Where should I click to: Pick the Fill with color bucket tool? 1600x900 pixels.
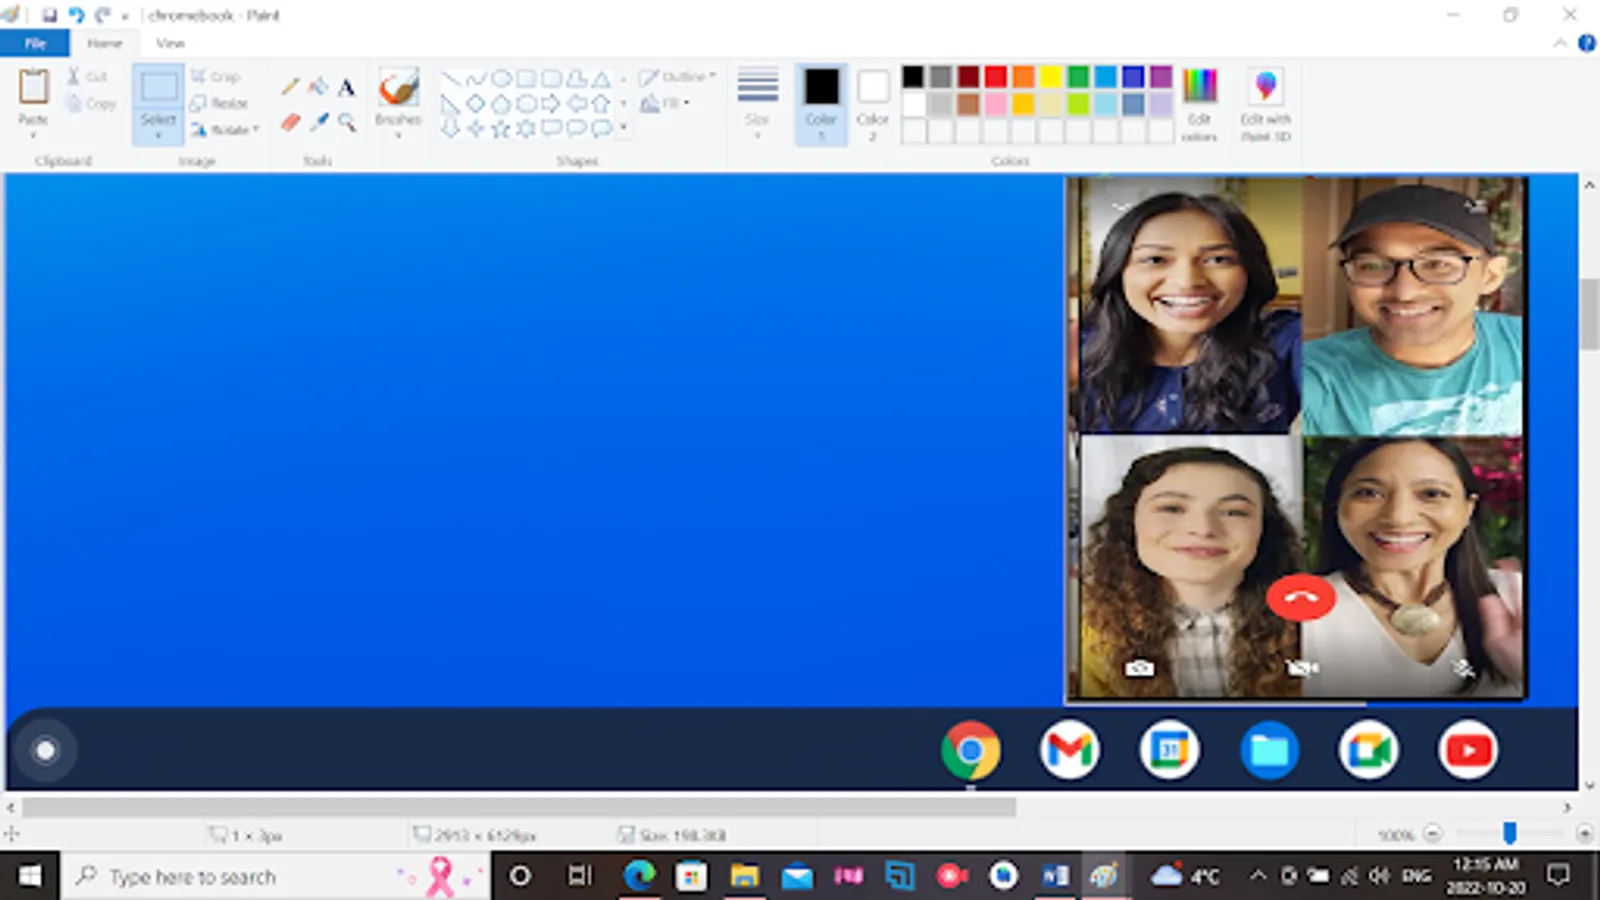tap(318, 87)
